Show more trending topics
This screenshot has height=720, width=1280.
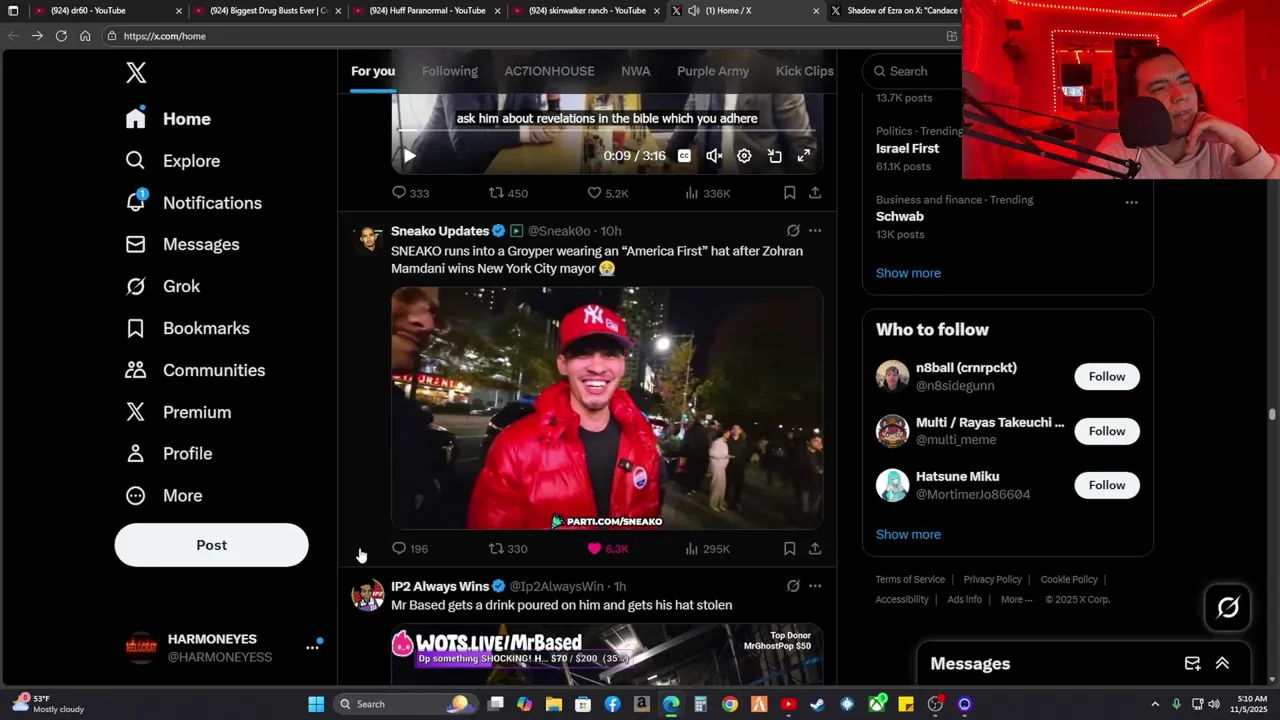click(908, 273)
